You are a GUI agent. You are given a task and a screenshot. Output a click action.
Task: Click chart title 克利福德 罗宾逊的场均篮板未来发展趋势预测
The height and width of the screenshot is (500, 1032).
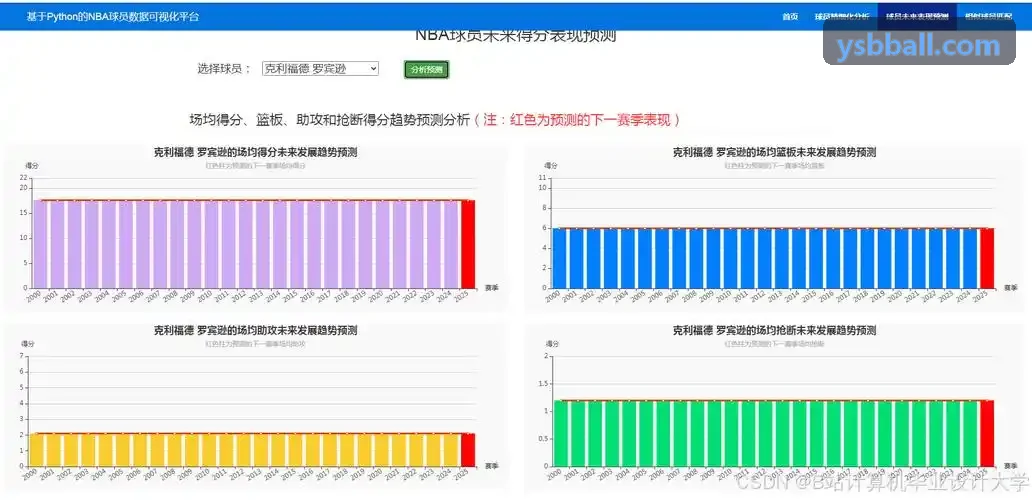click(775, 153)
